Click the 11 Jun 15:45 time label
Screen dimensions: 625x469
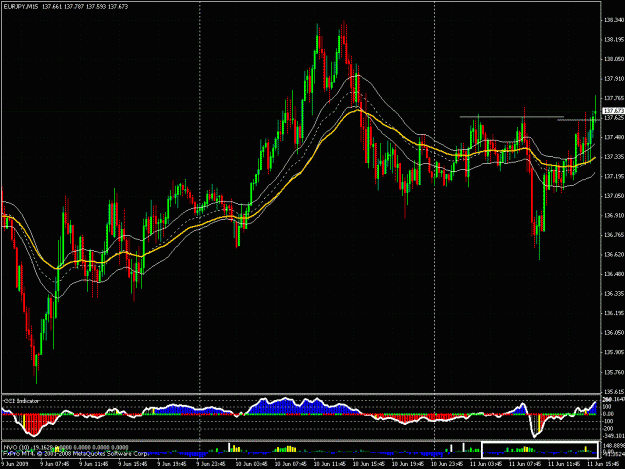pos(603,464)
